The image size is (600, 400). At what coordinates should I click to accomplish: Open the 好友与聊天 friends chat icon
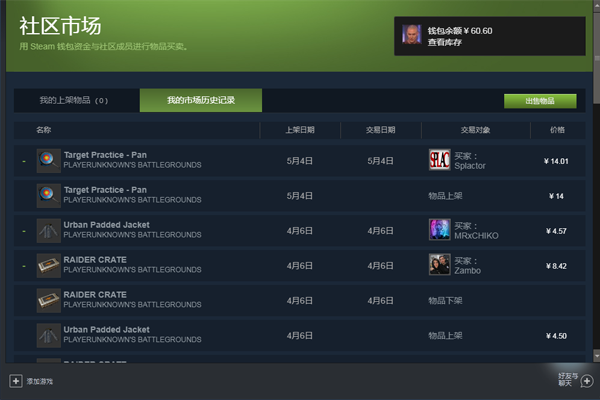pyautogui.click(x=586, y=380)
